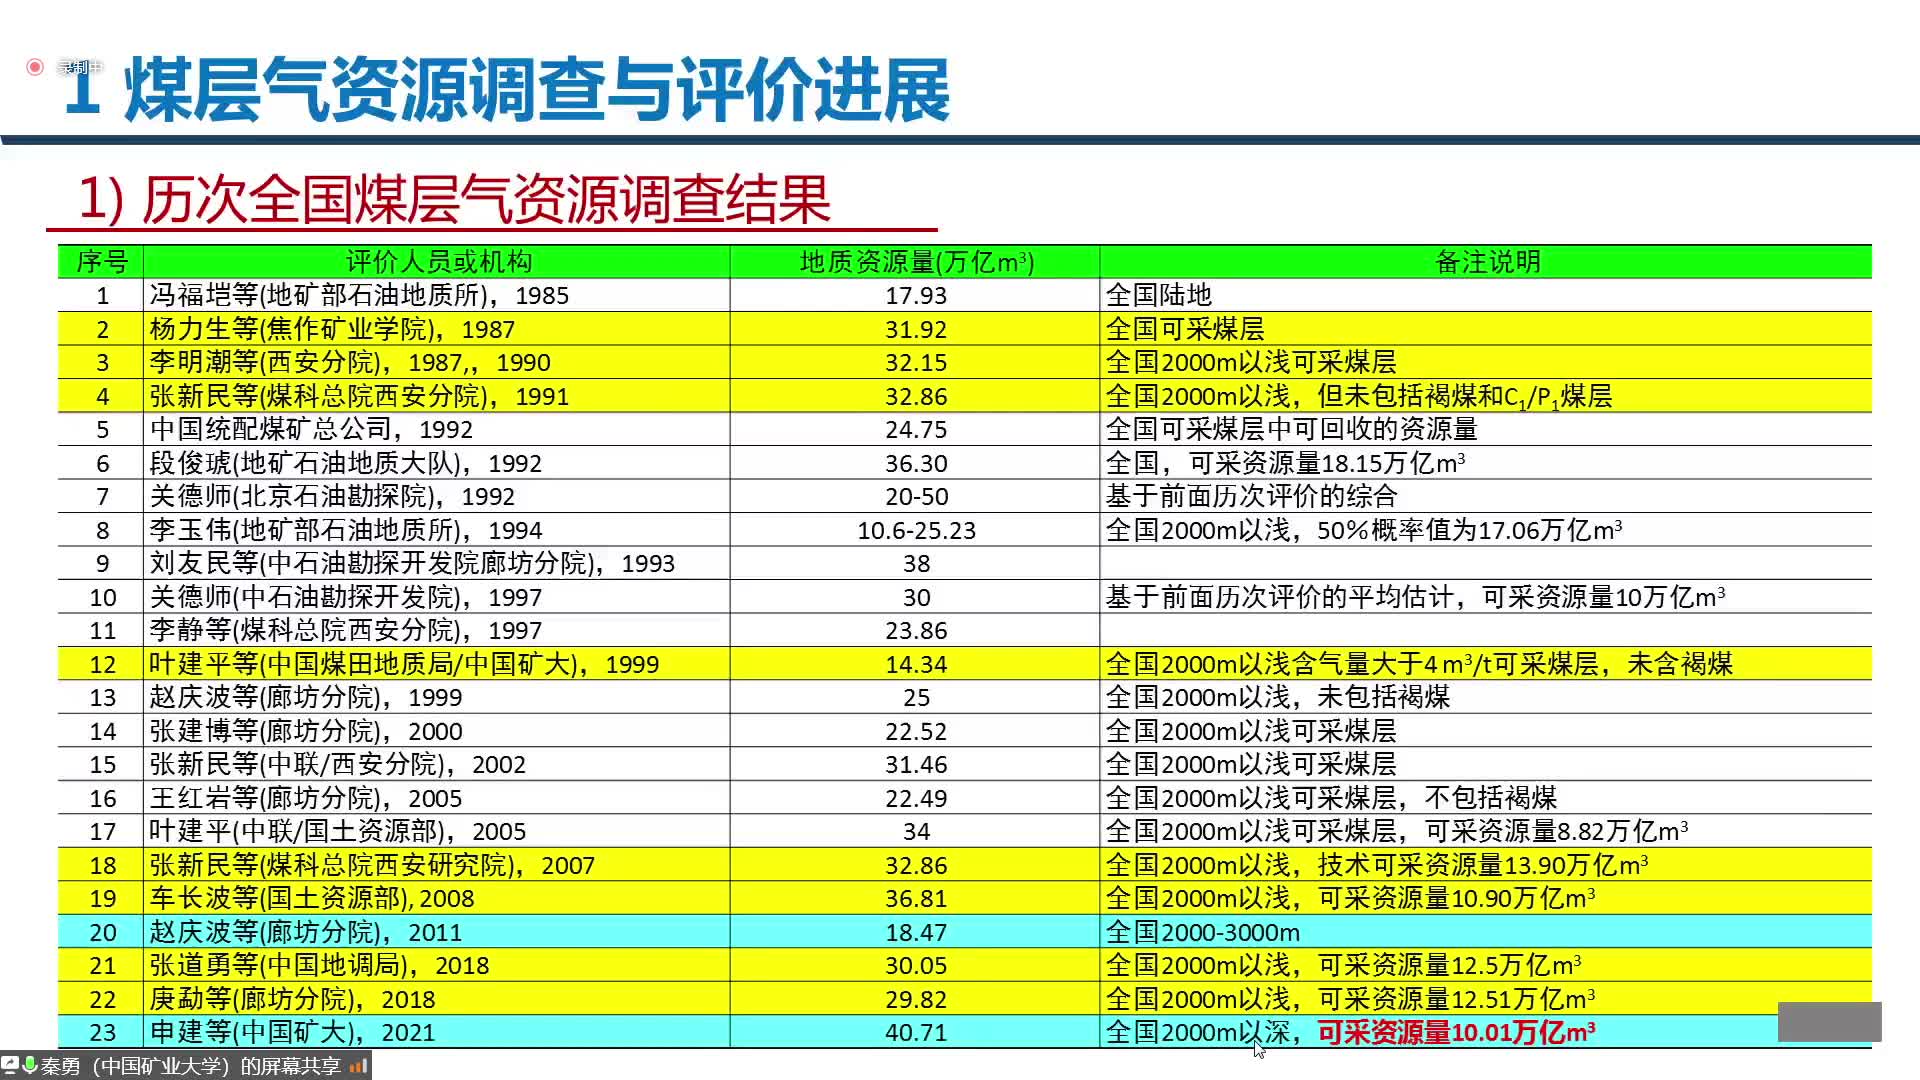The height and width of the screenshot is (1080, 1920).
Task: Click value 32.15
Action: click(x=915, y=363)
